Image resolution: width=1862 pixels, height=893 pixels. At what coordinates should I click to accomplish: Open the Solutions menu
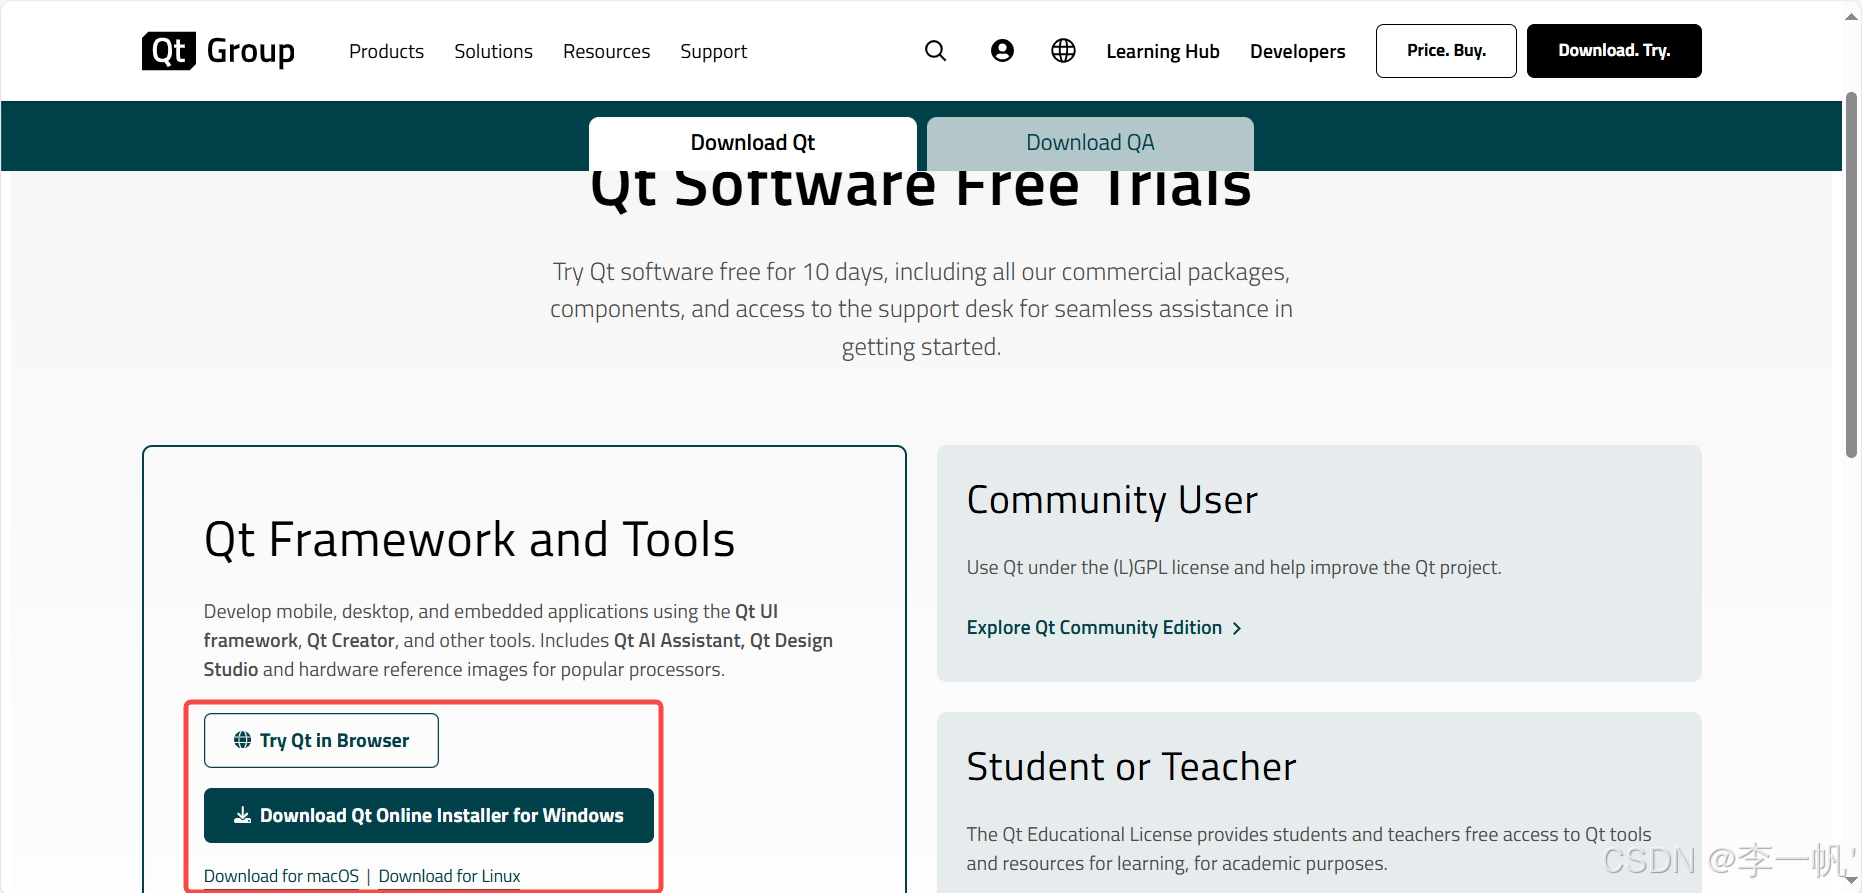[493, 51]
